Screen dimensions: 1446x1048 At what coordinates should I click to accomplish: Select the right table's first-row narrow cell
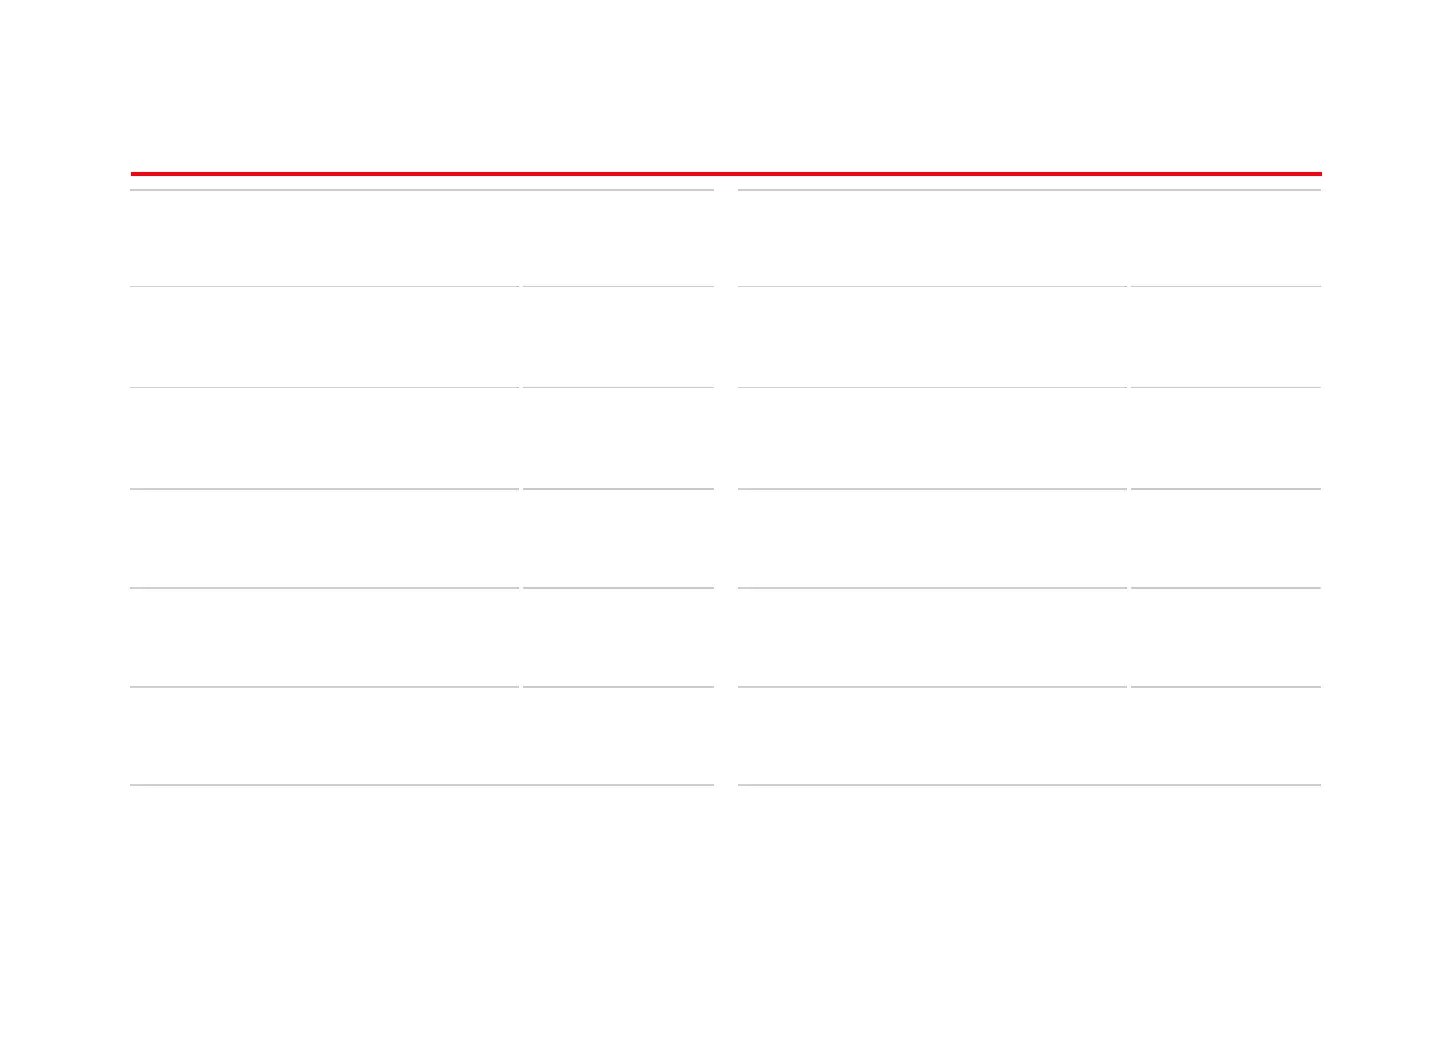1226,238
